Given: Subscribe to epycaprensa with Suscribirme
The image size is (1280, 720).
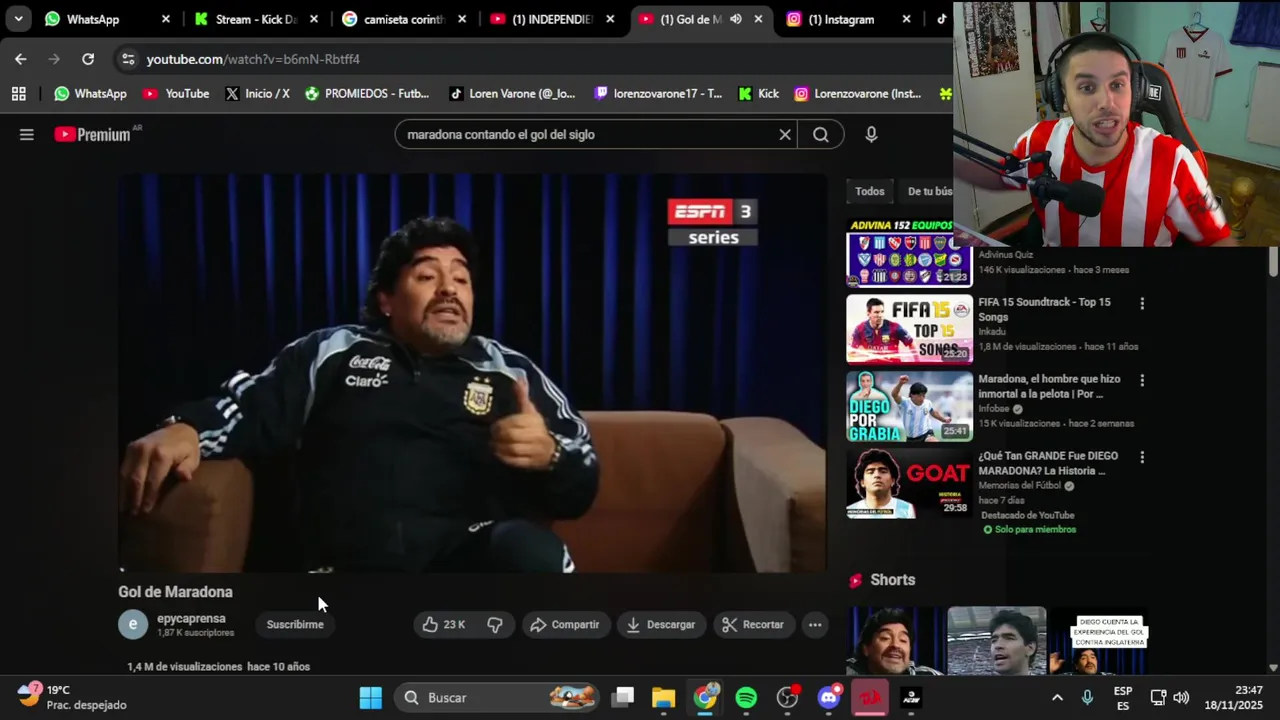Looking at the screenshot, I should point(295,624).
